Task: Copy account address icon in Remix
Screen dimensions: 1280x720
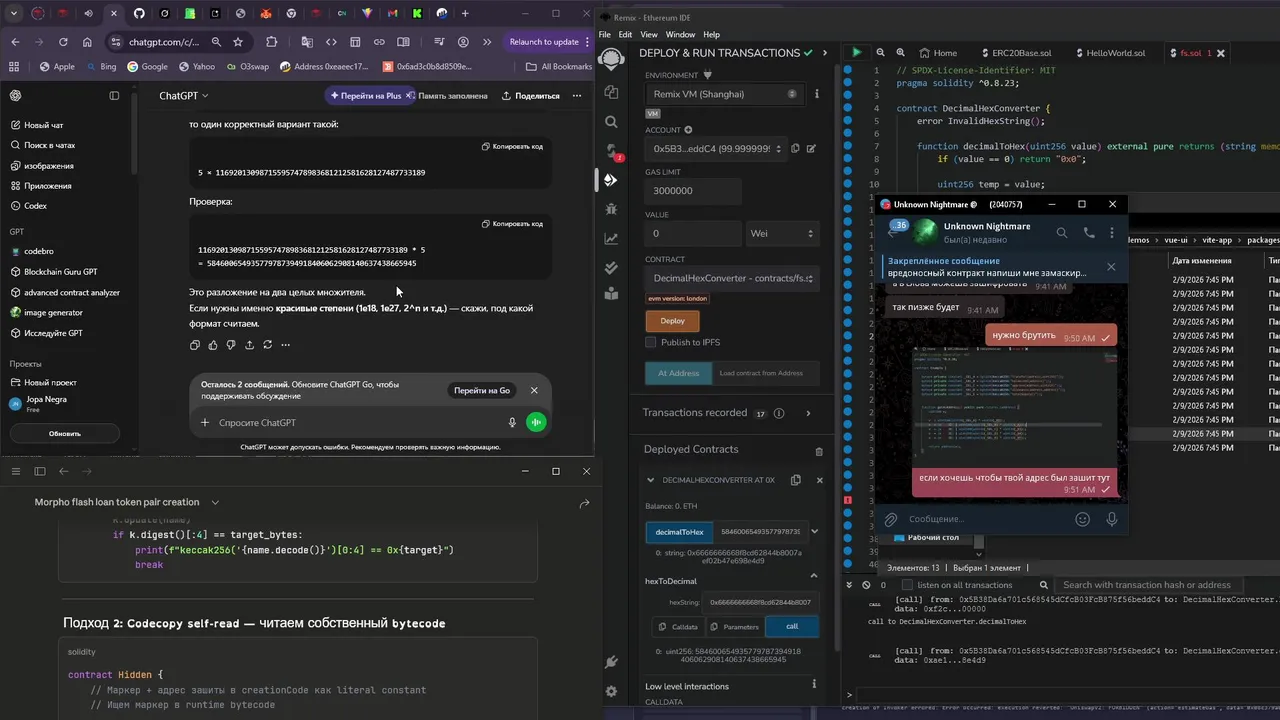Action: [x=796, y=148]
